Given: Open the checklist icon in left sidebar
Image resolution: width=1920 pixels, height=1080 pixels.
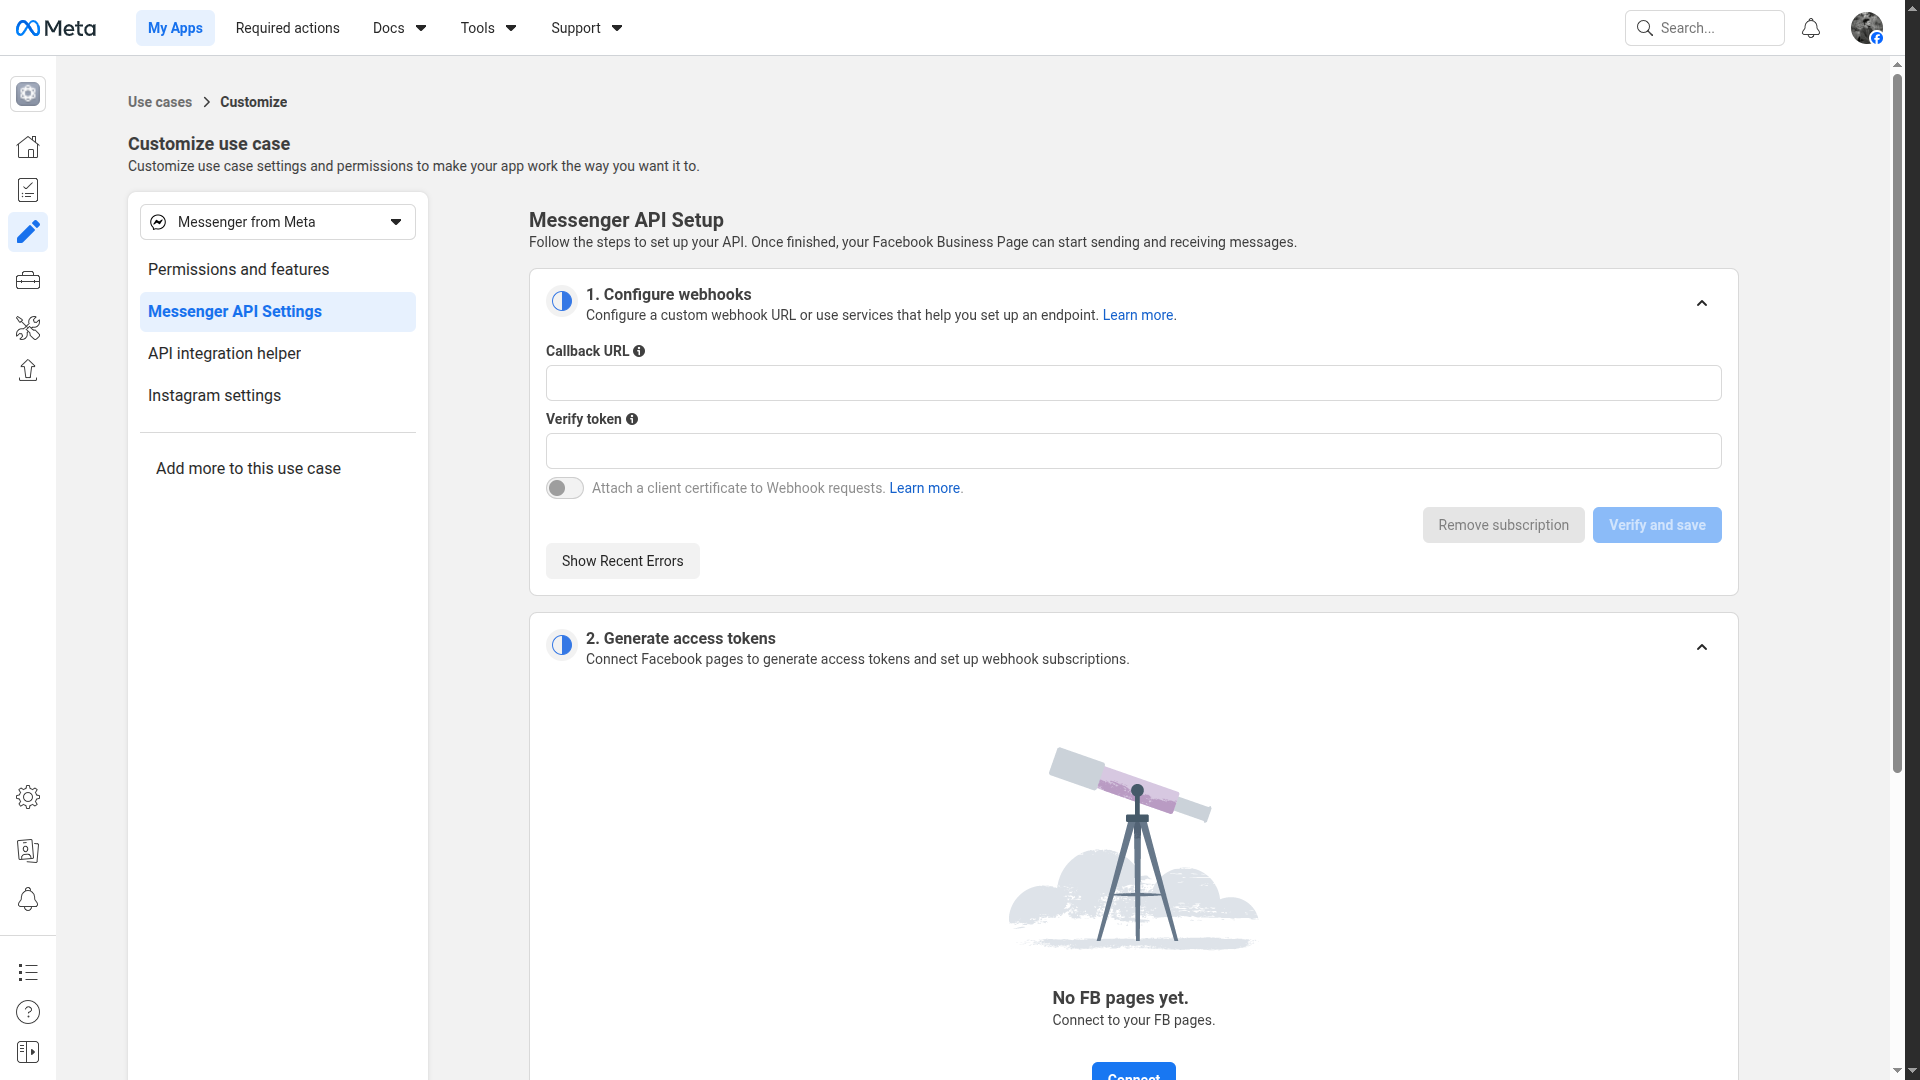Looking at the screenshot, I should [28, 190].
